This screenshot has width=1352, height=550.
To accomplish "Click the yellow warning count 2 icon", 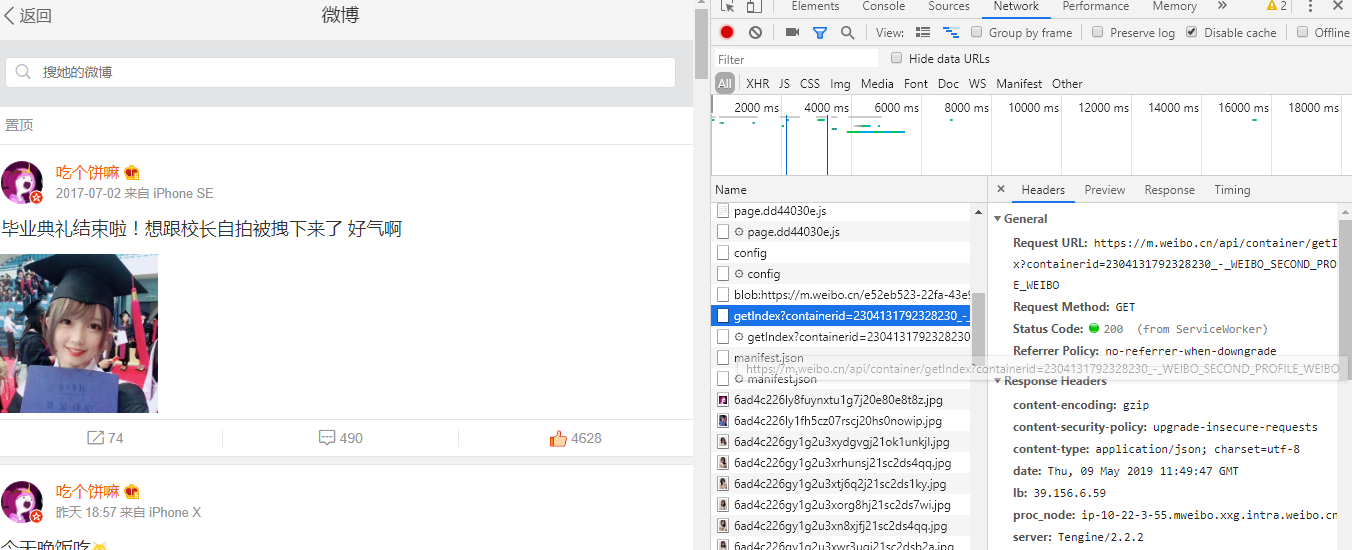I will click(1277, 6).
